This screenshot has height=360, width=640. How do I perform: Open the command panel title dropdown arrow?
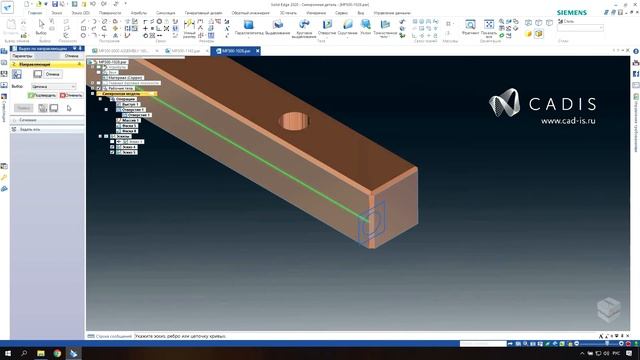click(x=75, y=49)
